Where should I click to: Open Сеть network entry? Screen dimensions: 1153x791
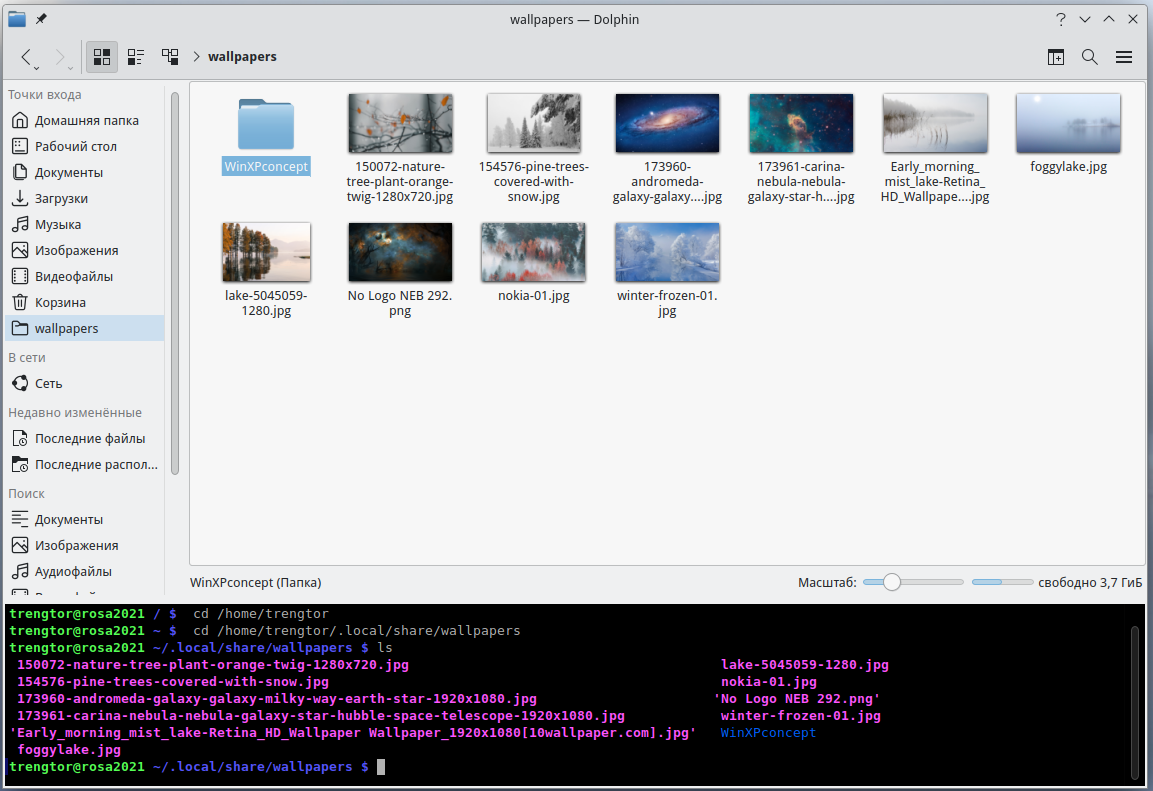[x=48, y=383]
